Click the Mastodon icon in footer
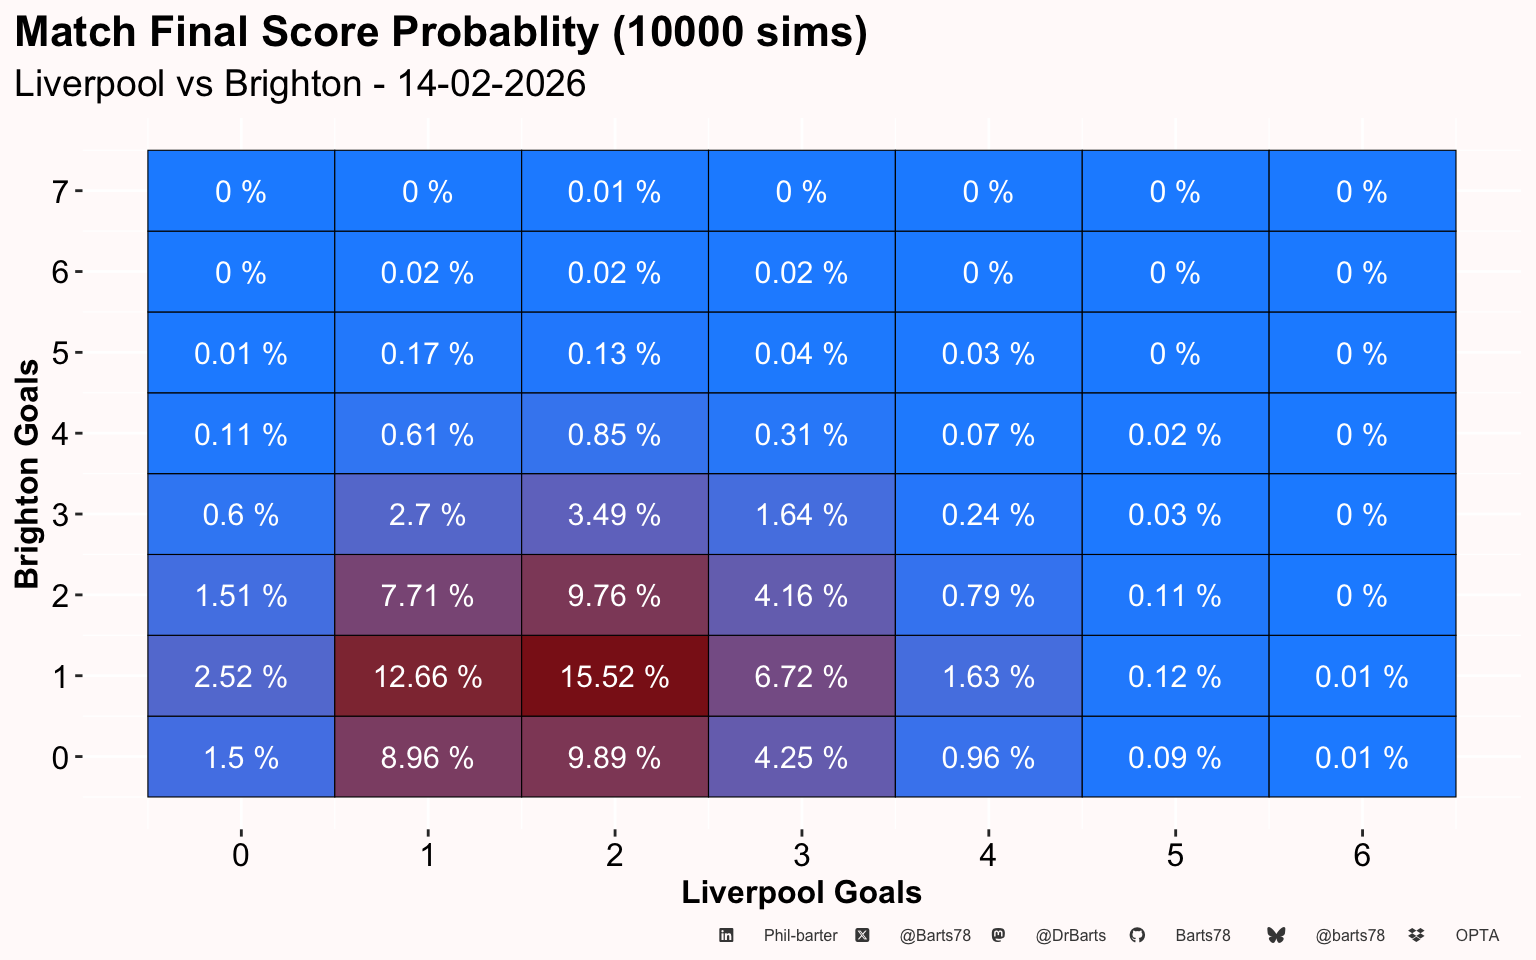This screenshot has height=960, width=1536. tap(998, 935)
